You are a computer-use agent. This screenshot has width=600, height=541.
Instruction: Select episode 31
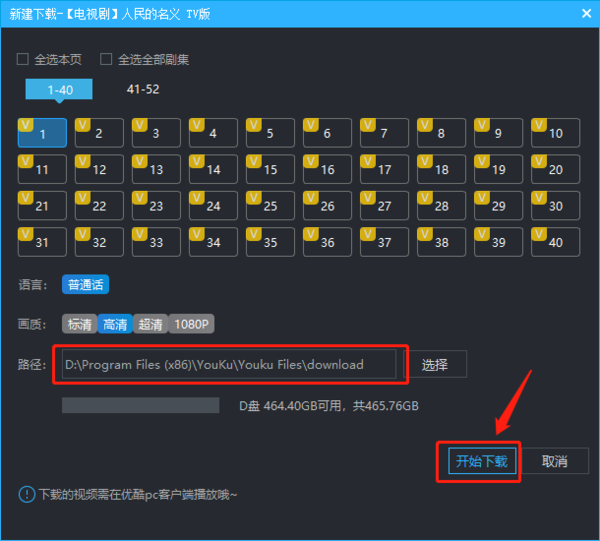[42, 242]
